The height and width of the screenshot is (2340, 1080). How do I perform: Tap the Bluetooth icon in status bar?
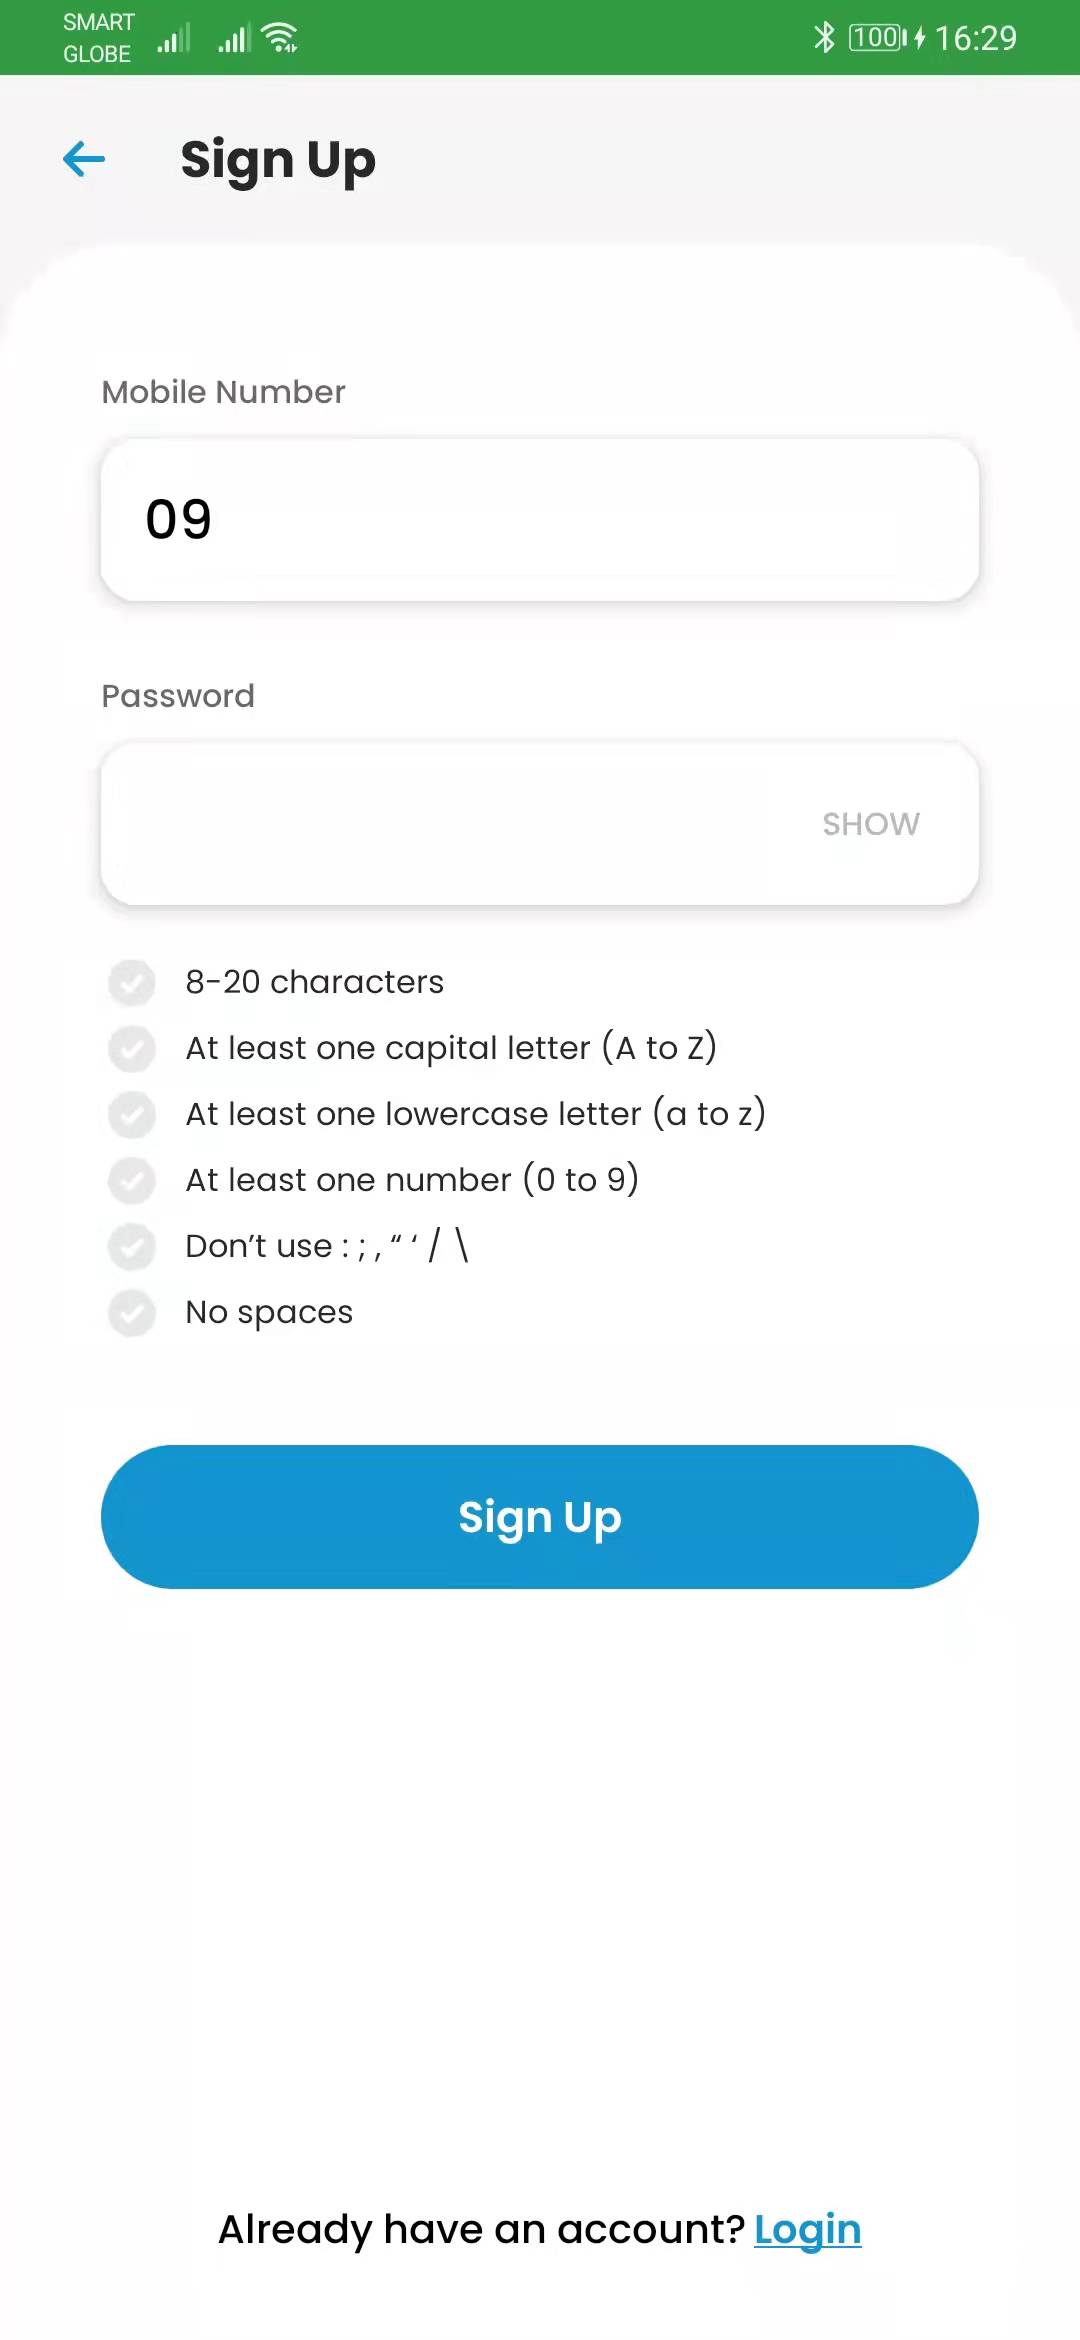coord(824,37)
